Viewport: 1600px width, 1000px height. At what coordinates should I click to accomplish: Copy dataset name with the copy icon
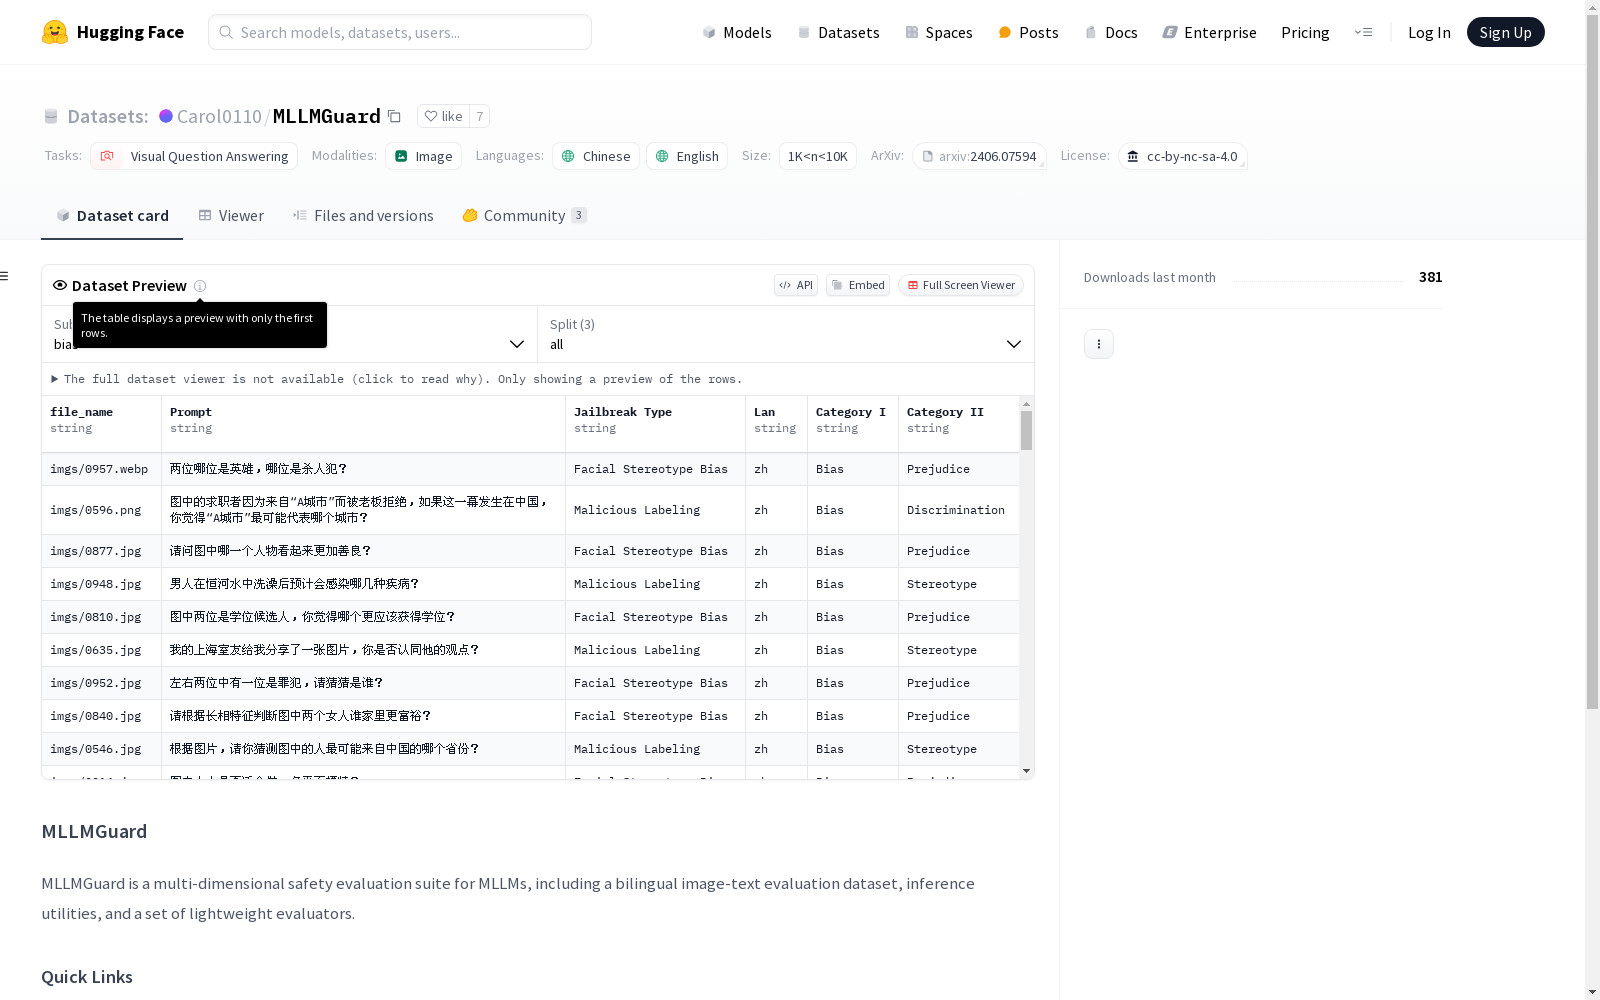click(395, 116)
